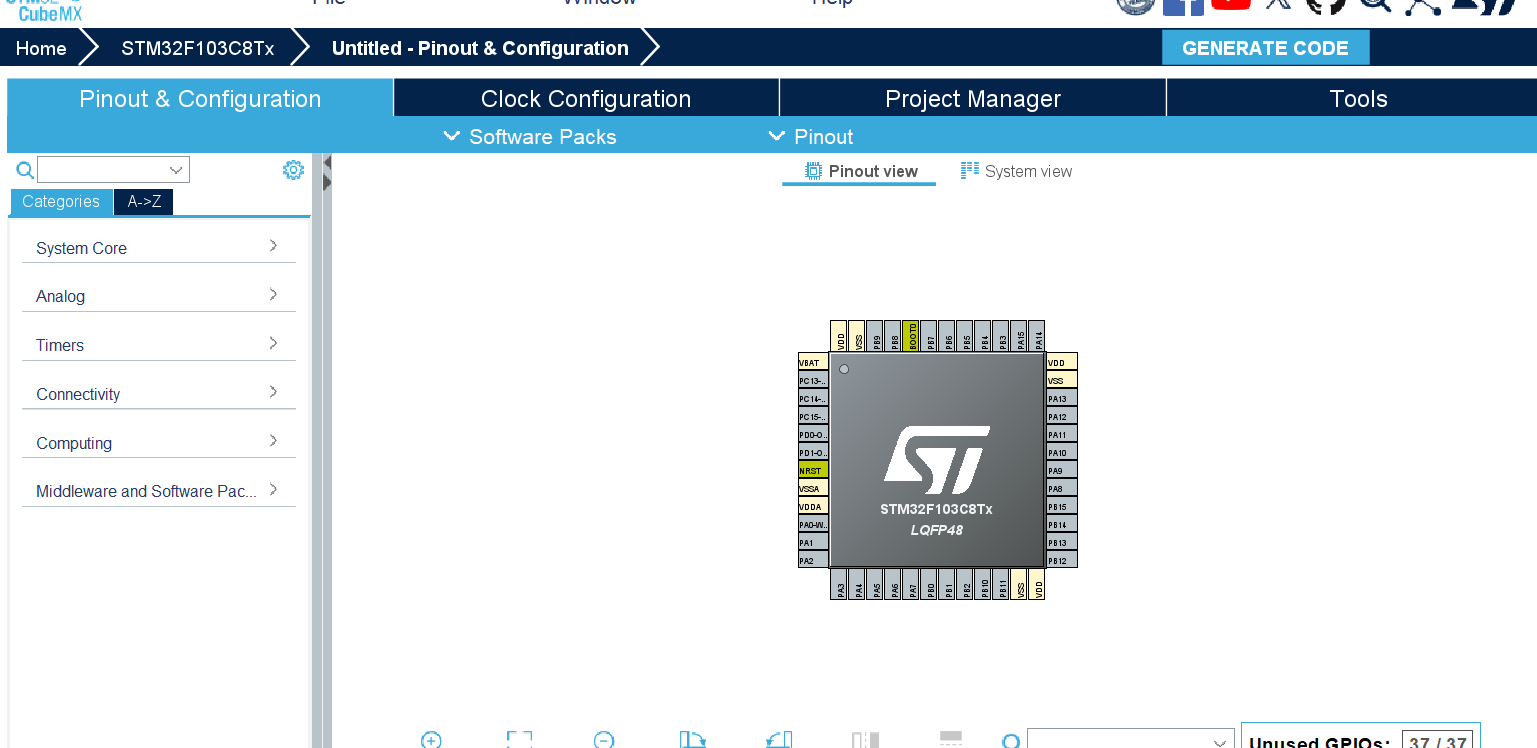This screenshot has width=1537, height=748.
Task: Click the PA10 pin
Action: [x=1062, y=452]
